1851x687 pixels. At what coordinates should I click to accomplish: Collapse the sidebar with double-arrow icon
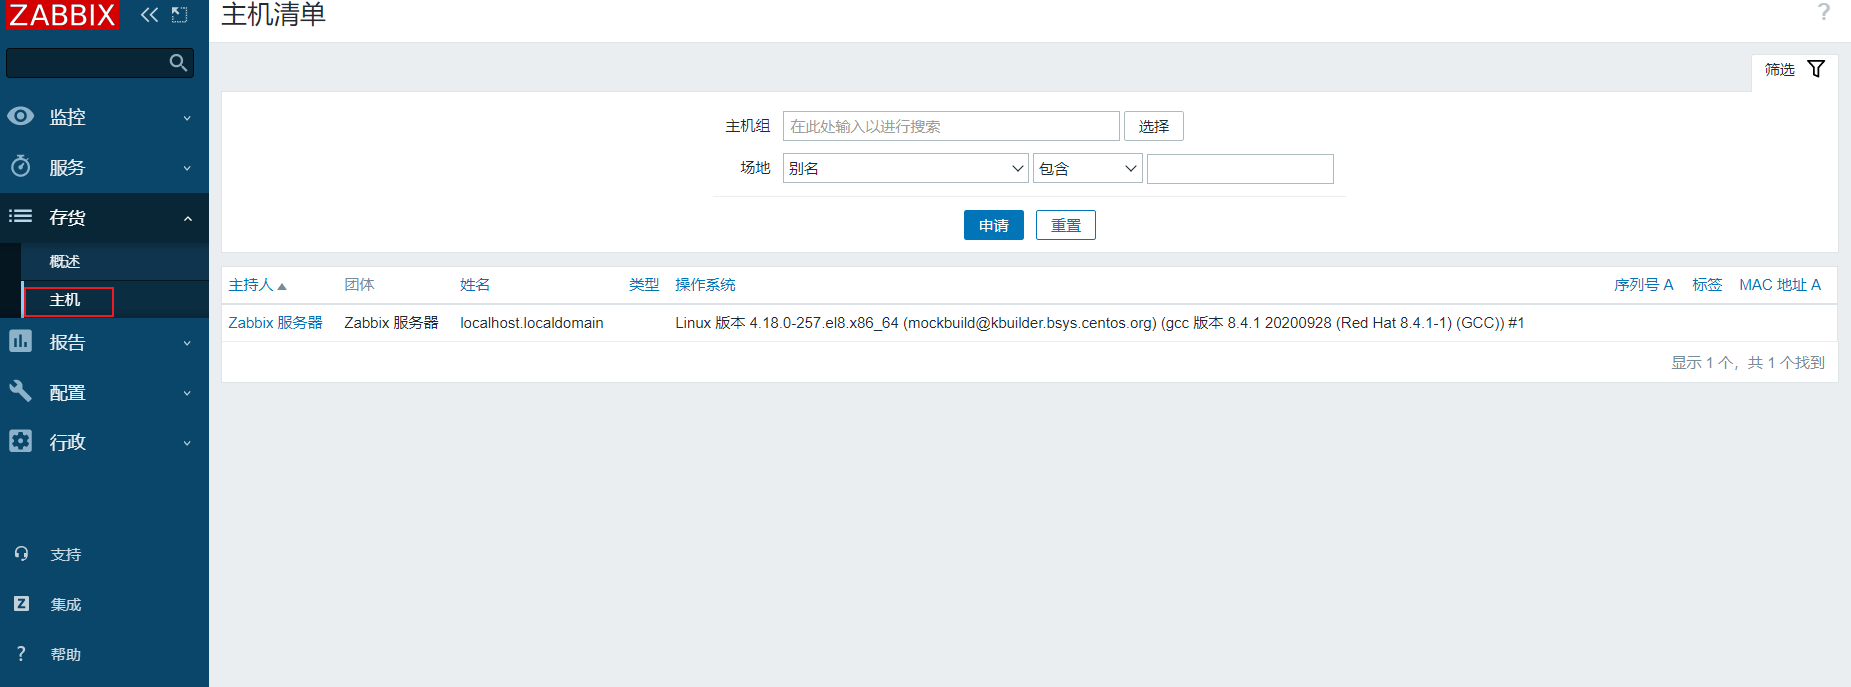click(149, 14)
